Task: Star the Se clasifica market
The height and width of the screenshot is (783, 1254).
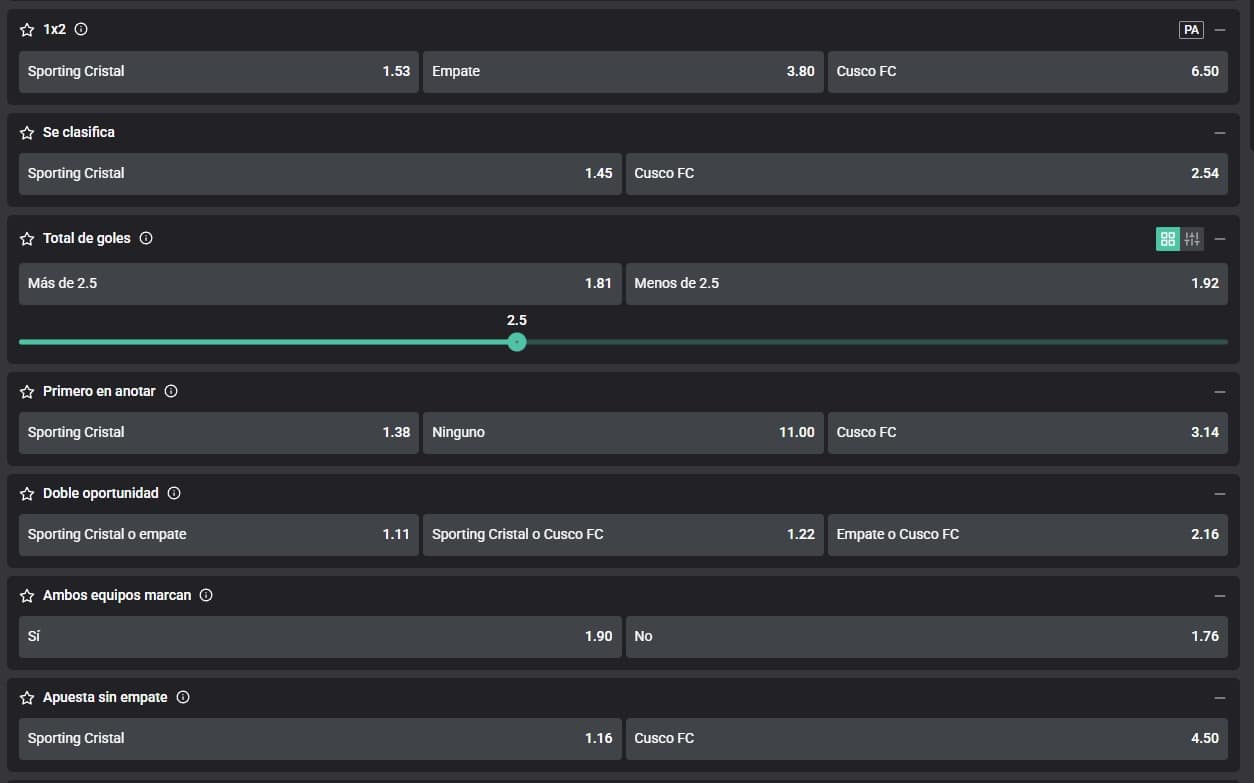Action: pyautogui.click(x=27, y=132)
